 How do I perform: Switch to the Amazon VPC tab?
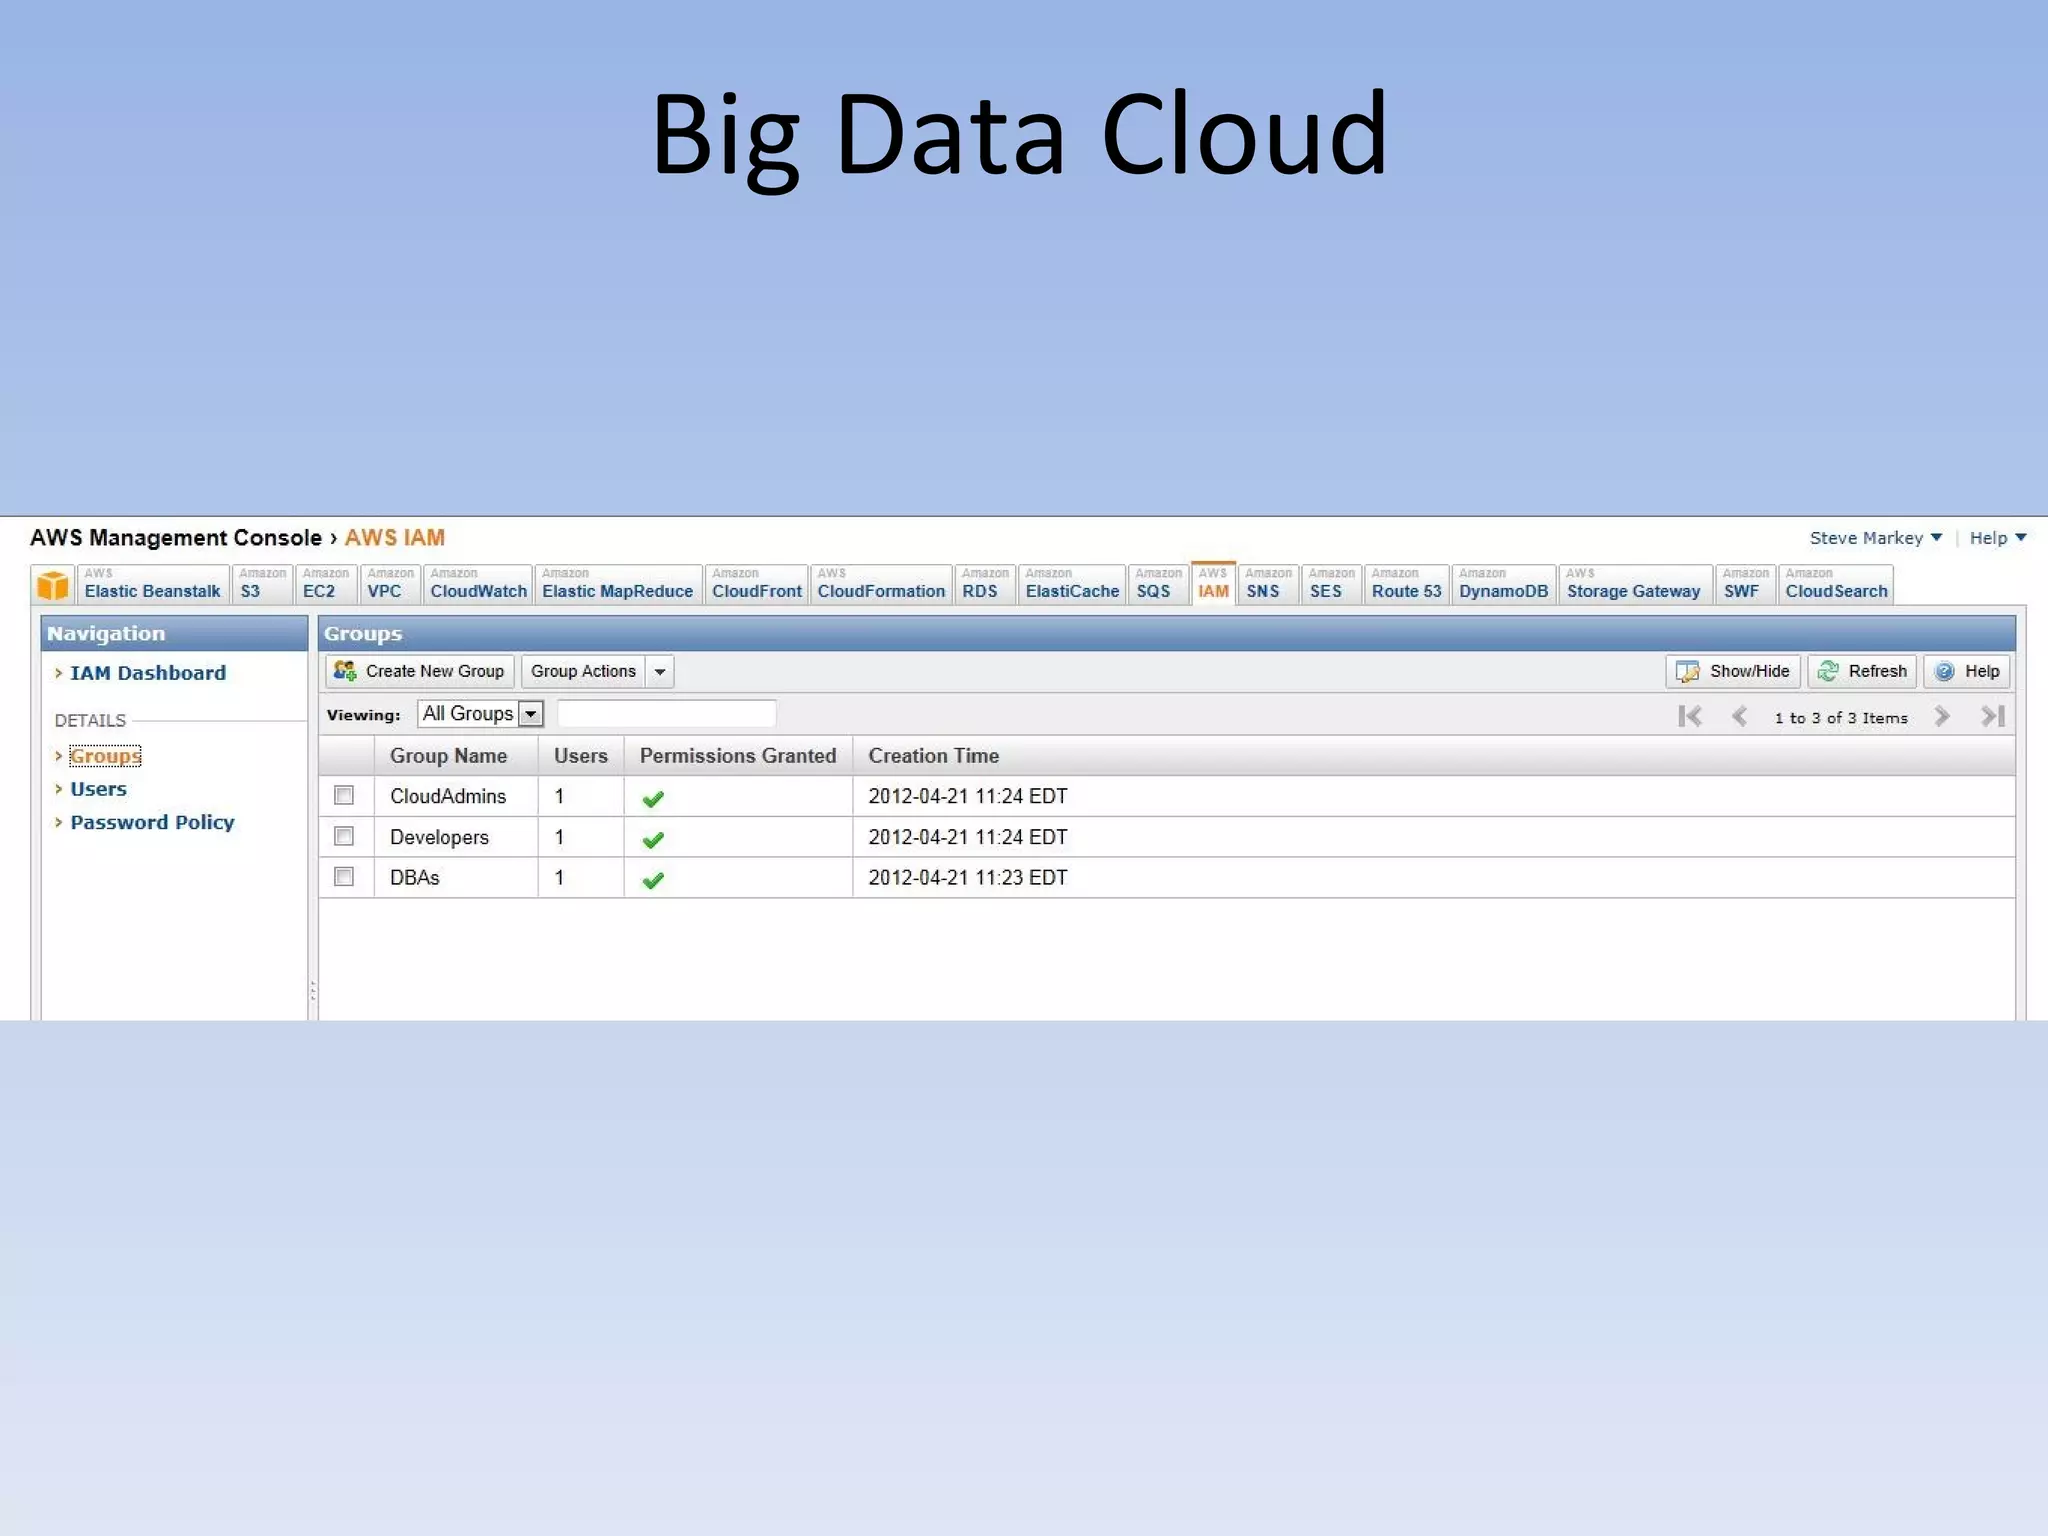click(389, 584)
